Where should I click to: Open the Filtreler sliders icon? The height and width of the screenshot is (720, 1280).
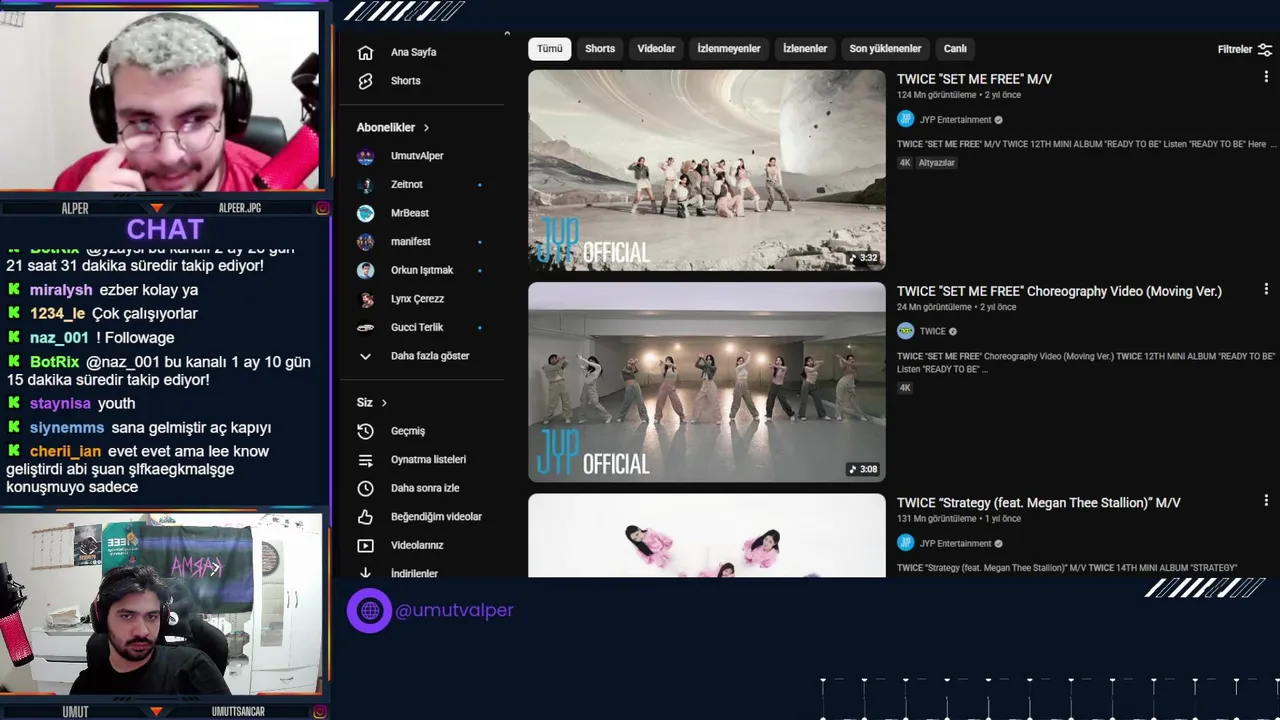[1265, 49]
